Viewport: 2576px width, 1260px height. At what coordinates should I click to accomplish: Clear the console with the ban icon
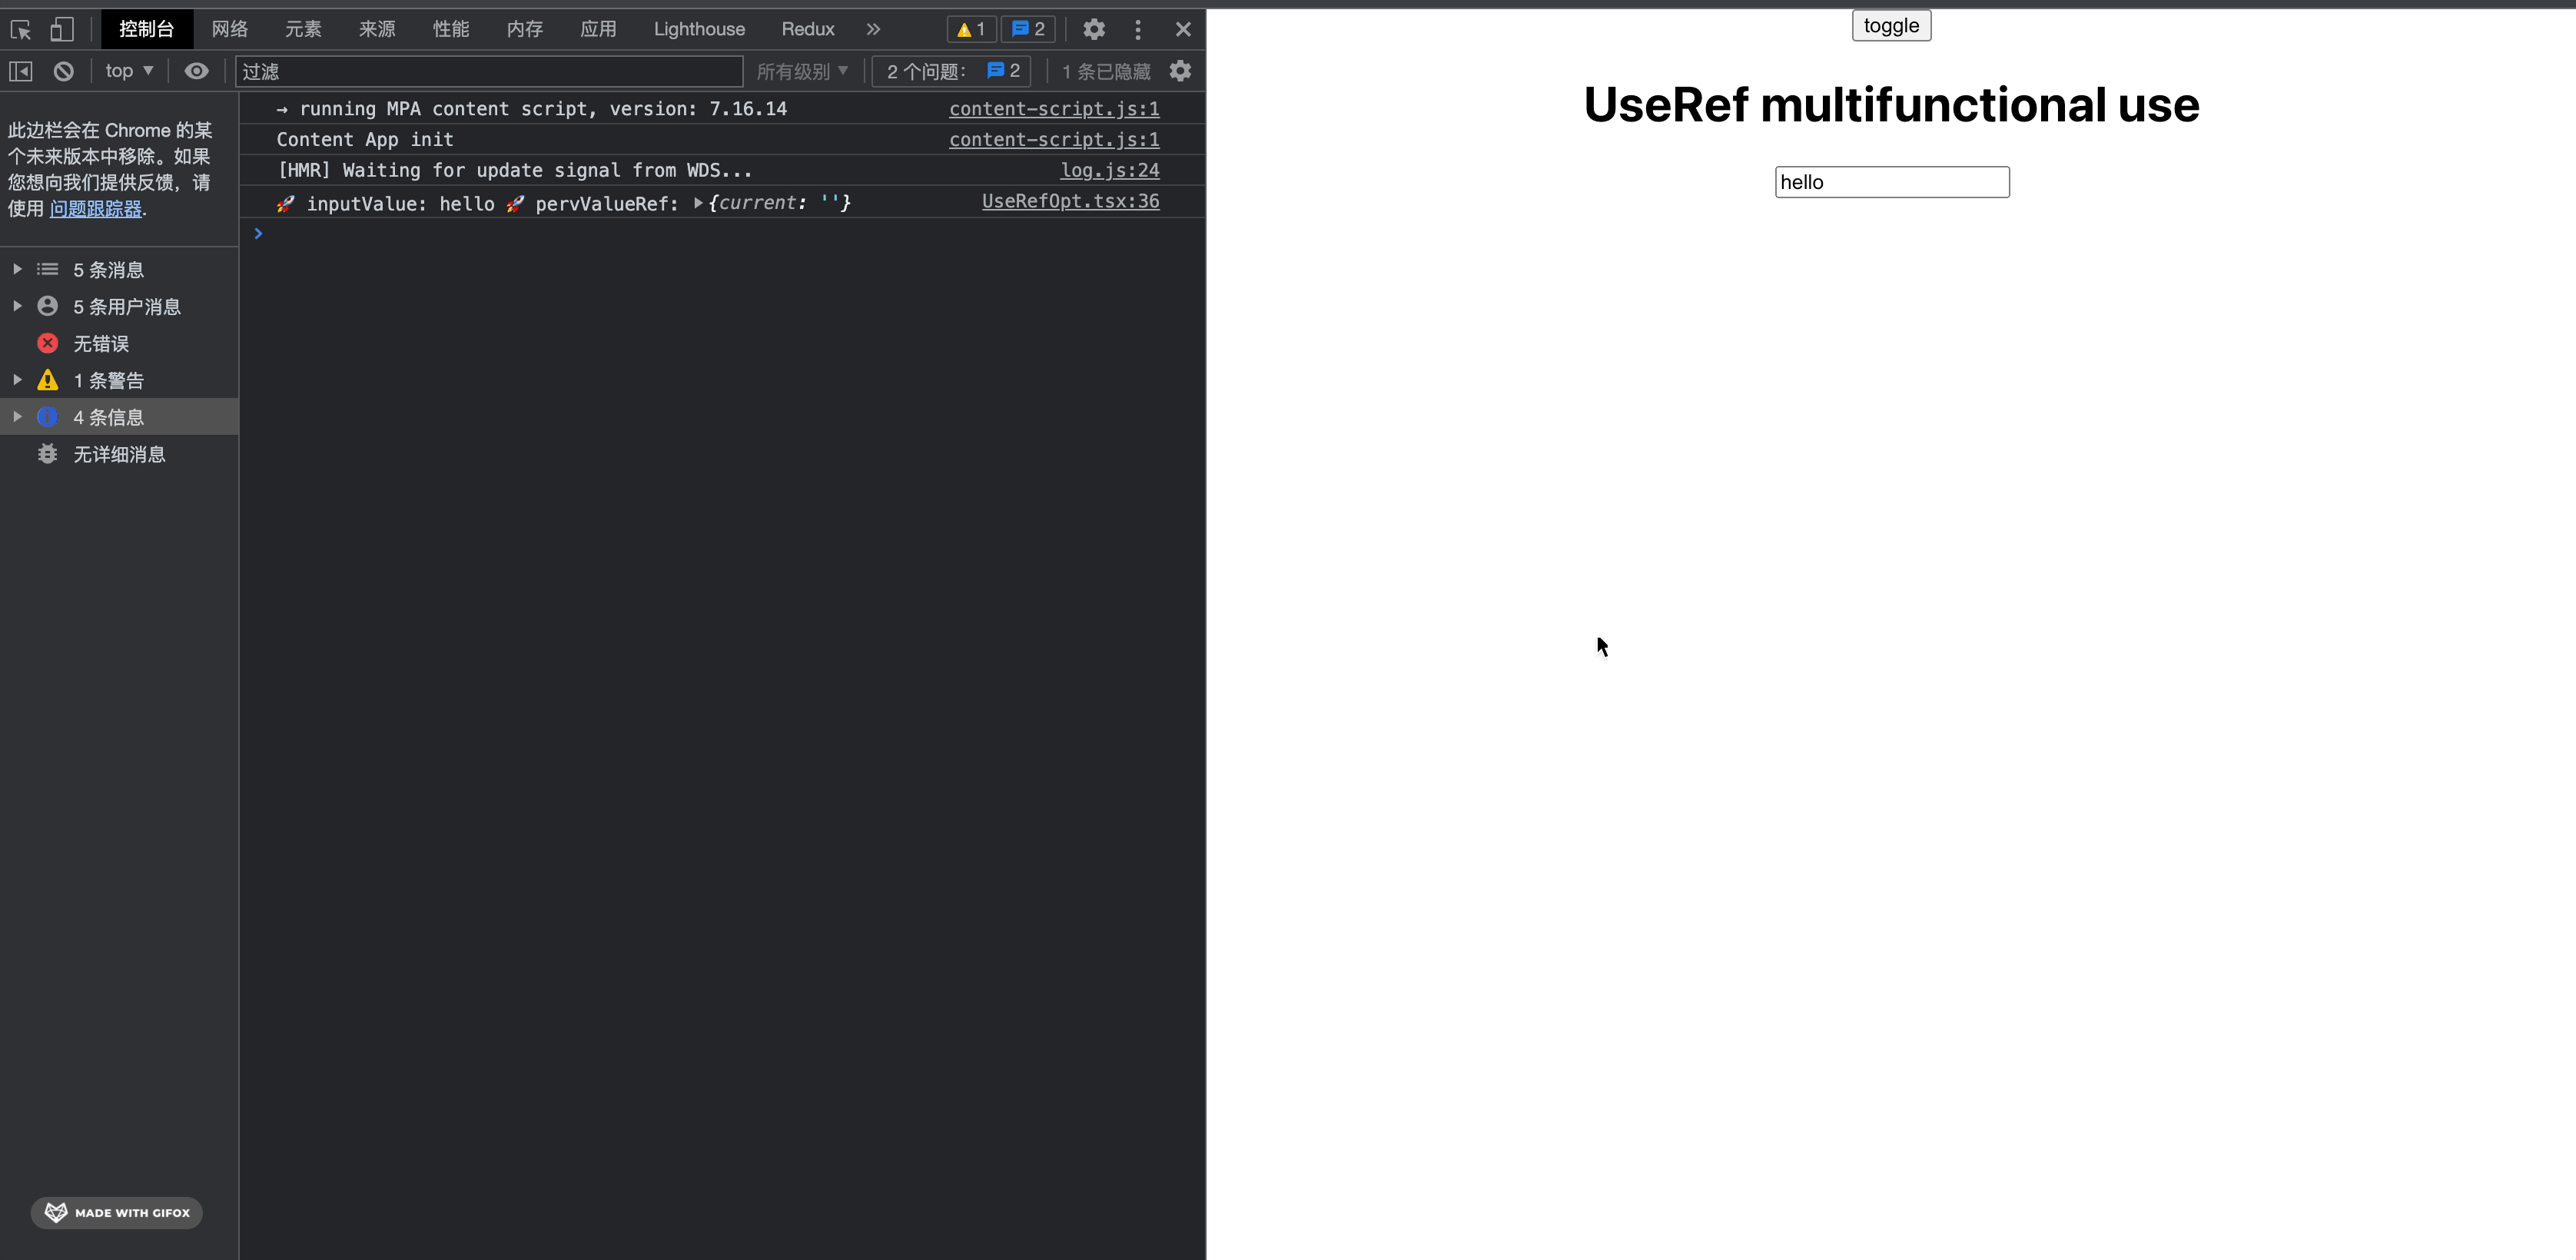point(63,71)
